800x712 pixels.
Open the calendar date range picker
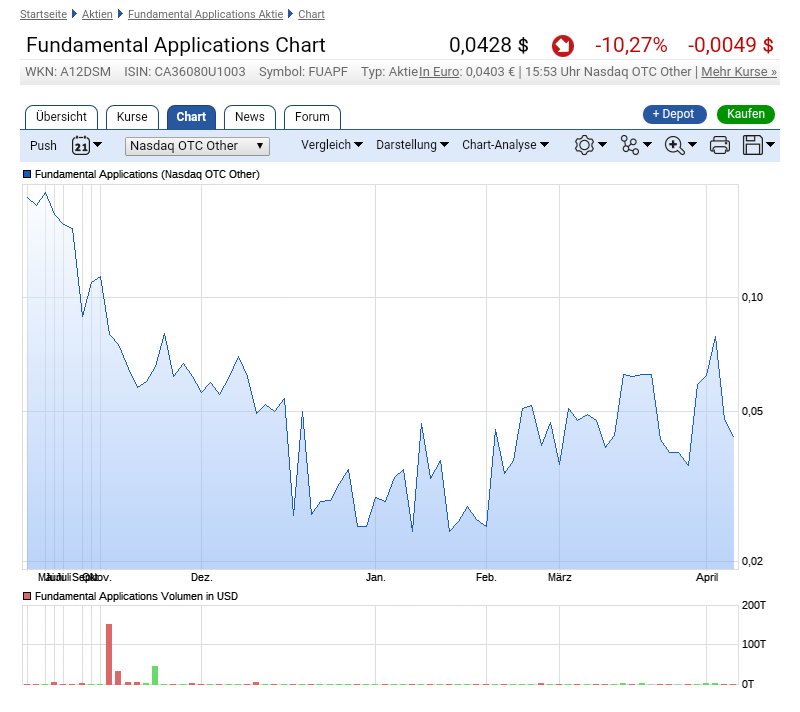[x=81, y=145]
